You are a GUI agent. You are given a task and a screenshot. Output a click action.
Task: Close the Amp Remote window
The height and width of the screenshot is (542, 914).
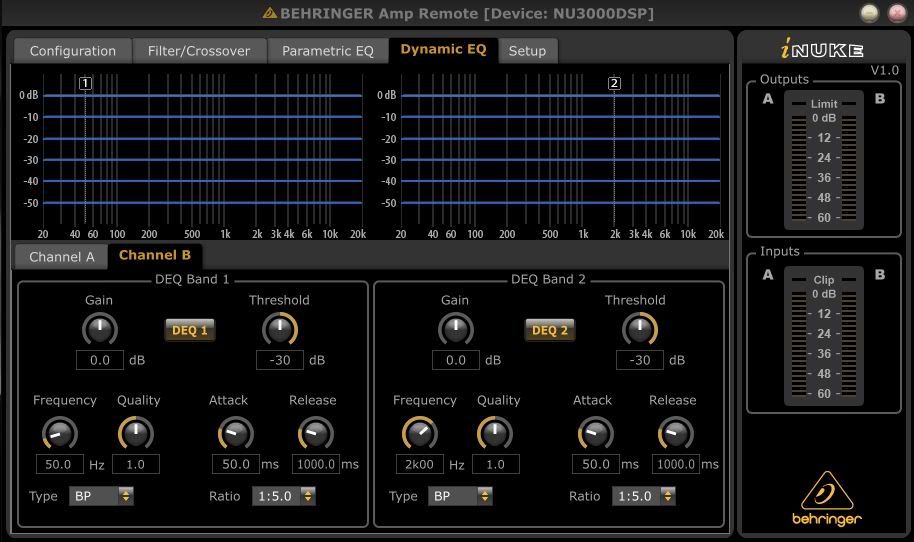897,13
